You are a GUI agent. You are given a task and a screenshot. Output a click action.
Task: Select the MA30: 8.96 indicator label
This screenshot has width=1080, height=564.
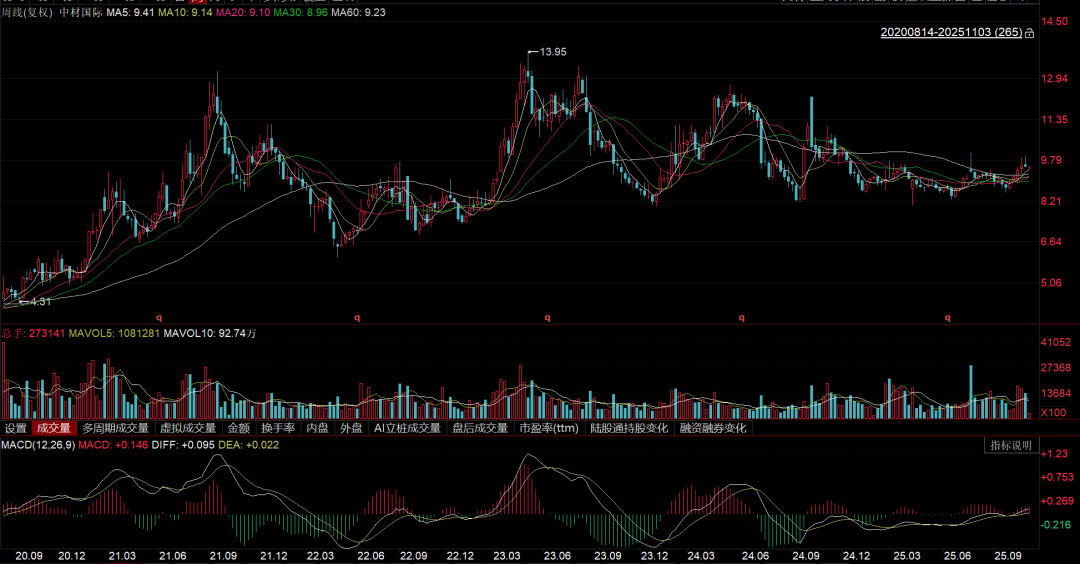[300, 12]
